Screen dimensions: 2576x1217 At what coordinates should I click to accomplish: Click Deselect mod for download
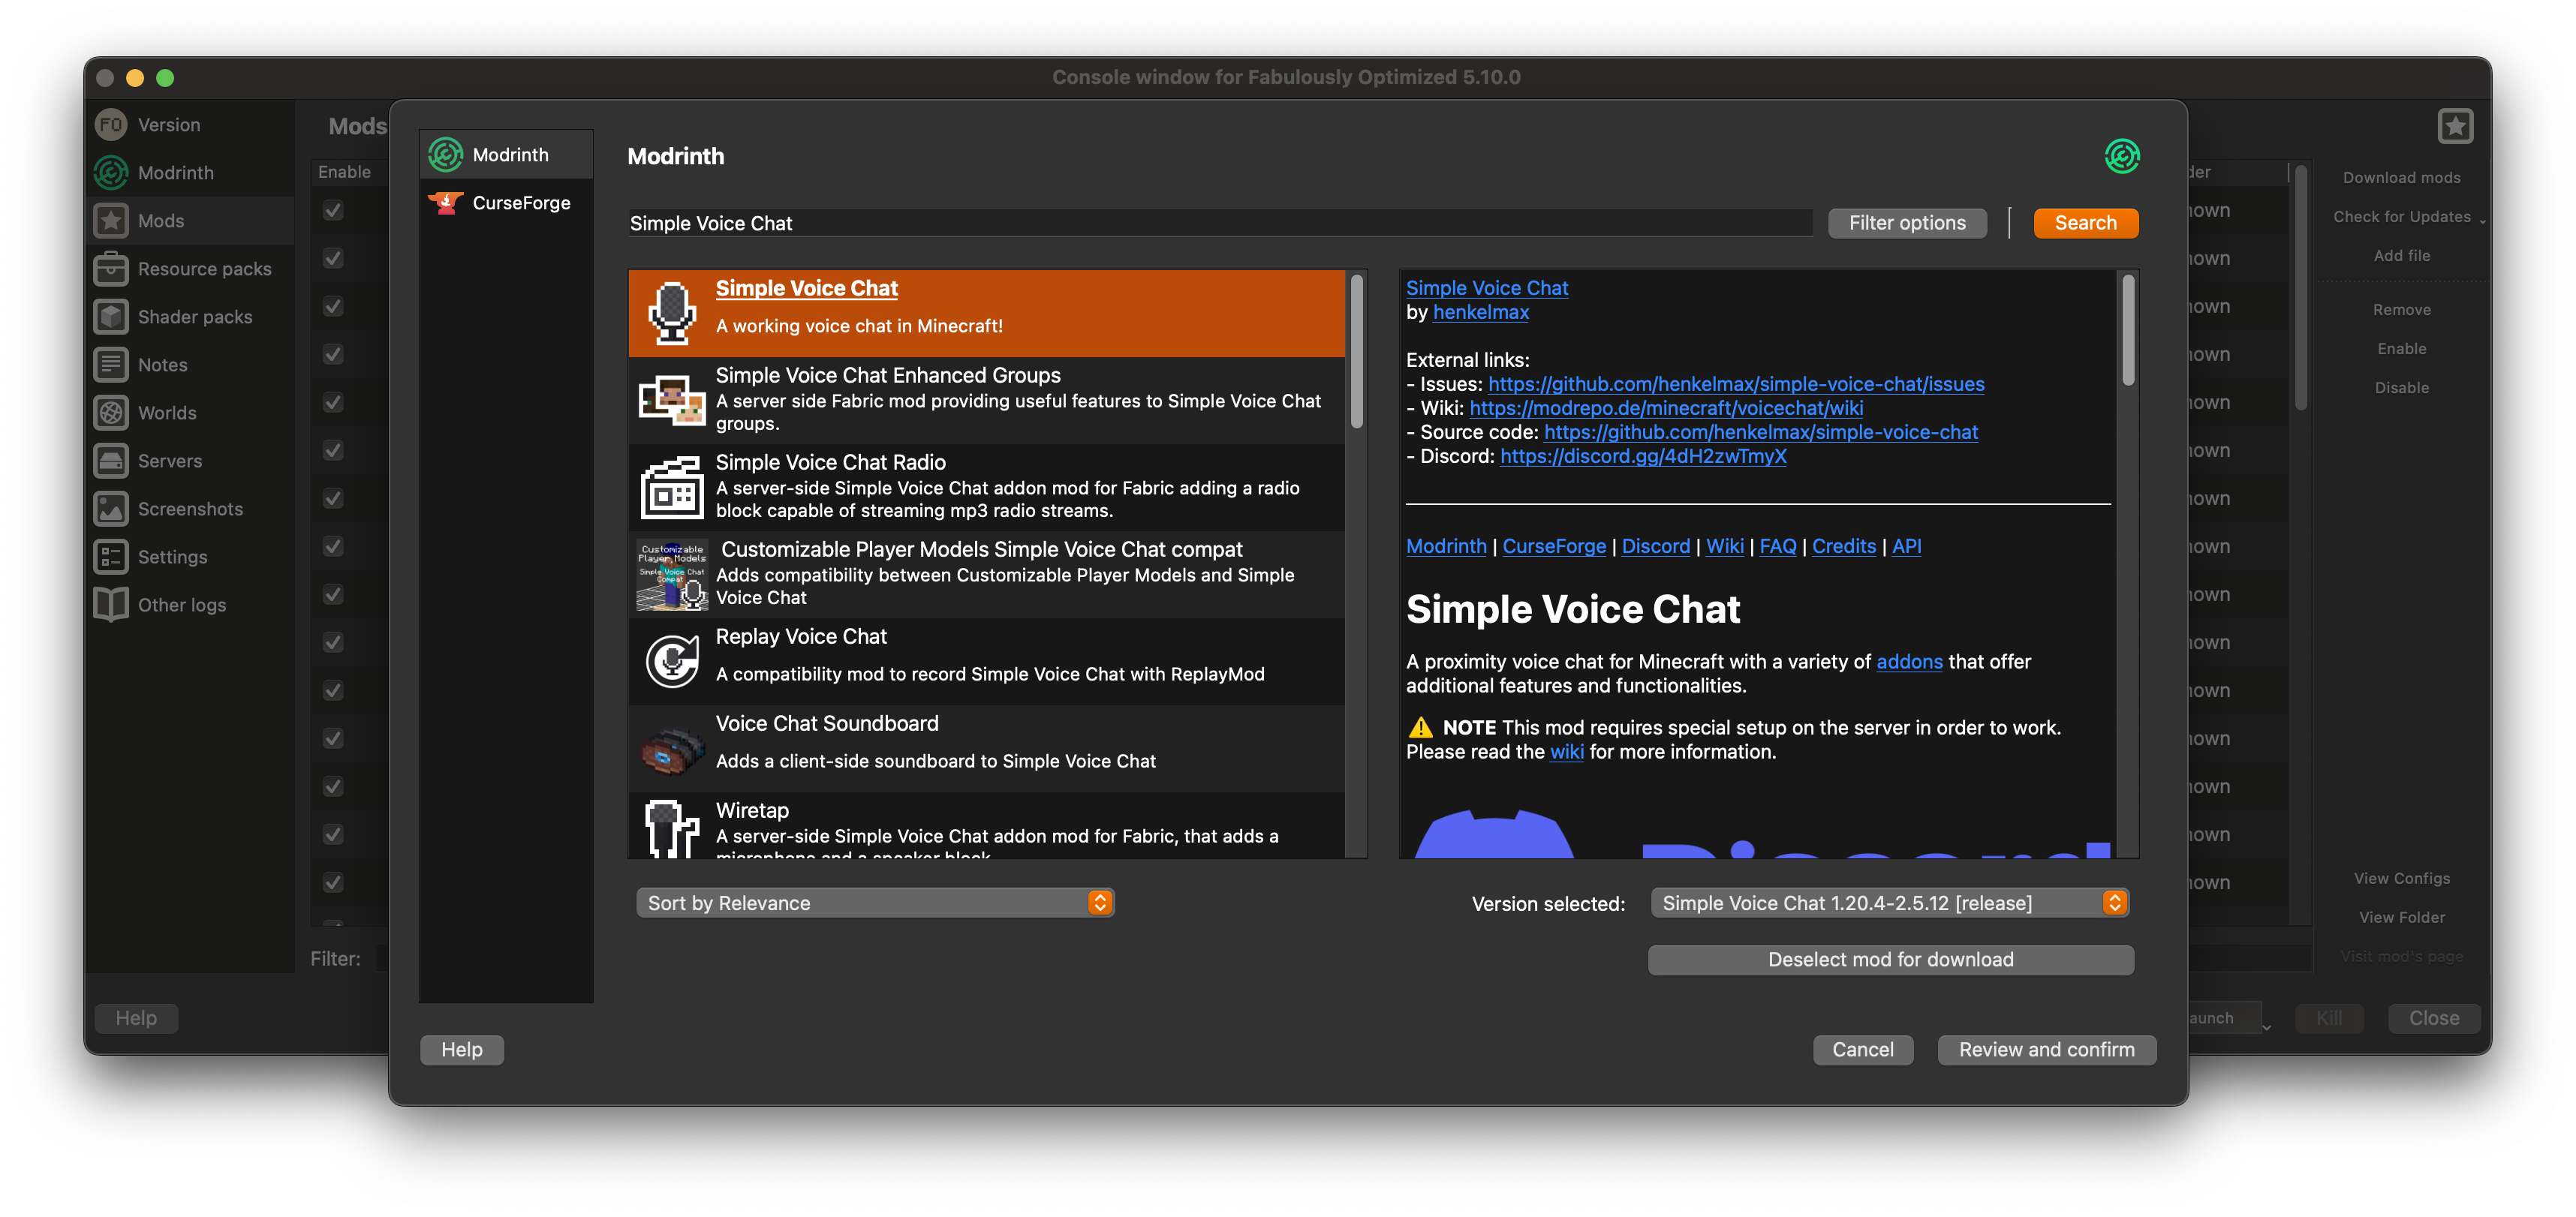pos(1890,960)
